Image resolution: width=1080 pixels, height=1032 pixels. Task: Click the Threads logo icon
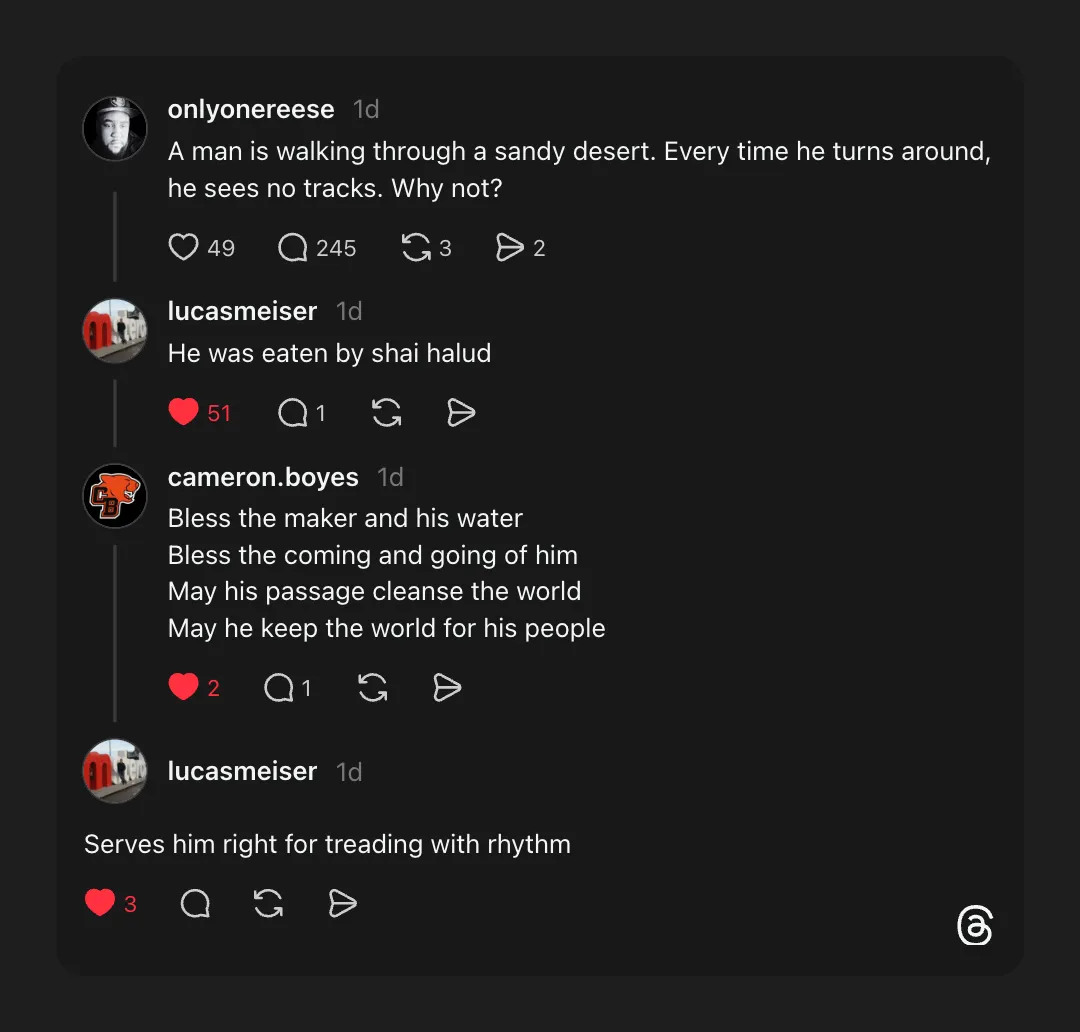coord(974,926)
